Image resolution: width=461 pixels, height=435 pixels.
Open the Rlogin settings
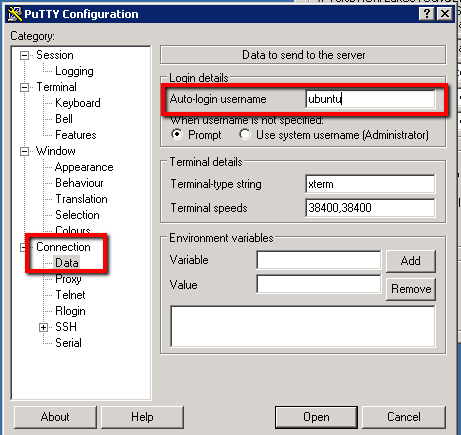(70, 311)
